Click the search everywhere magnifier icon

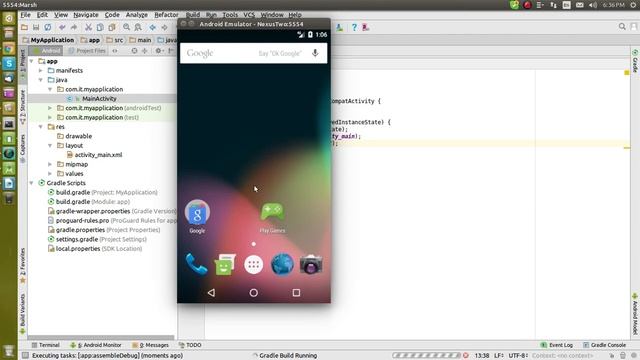pyautogui.click(x=622, y=27)
